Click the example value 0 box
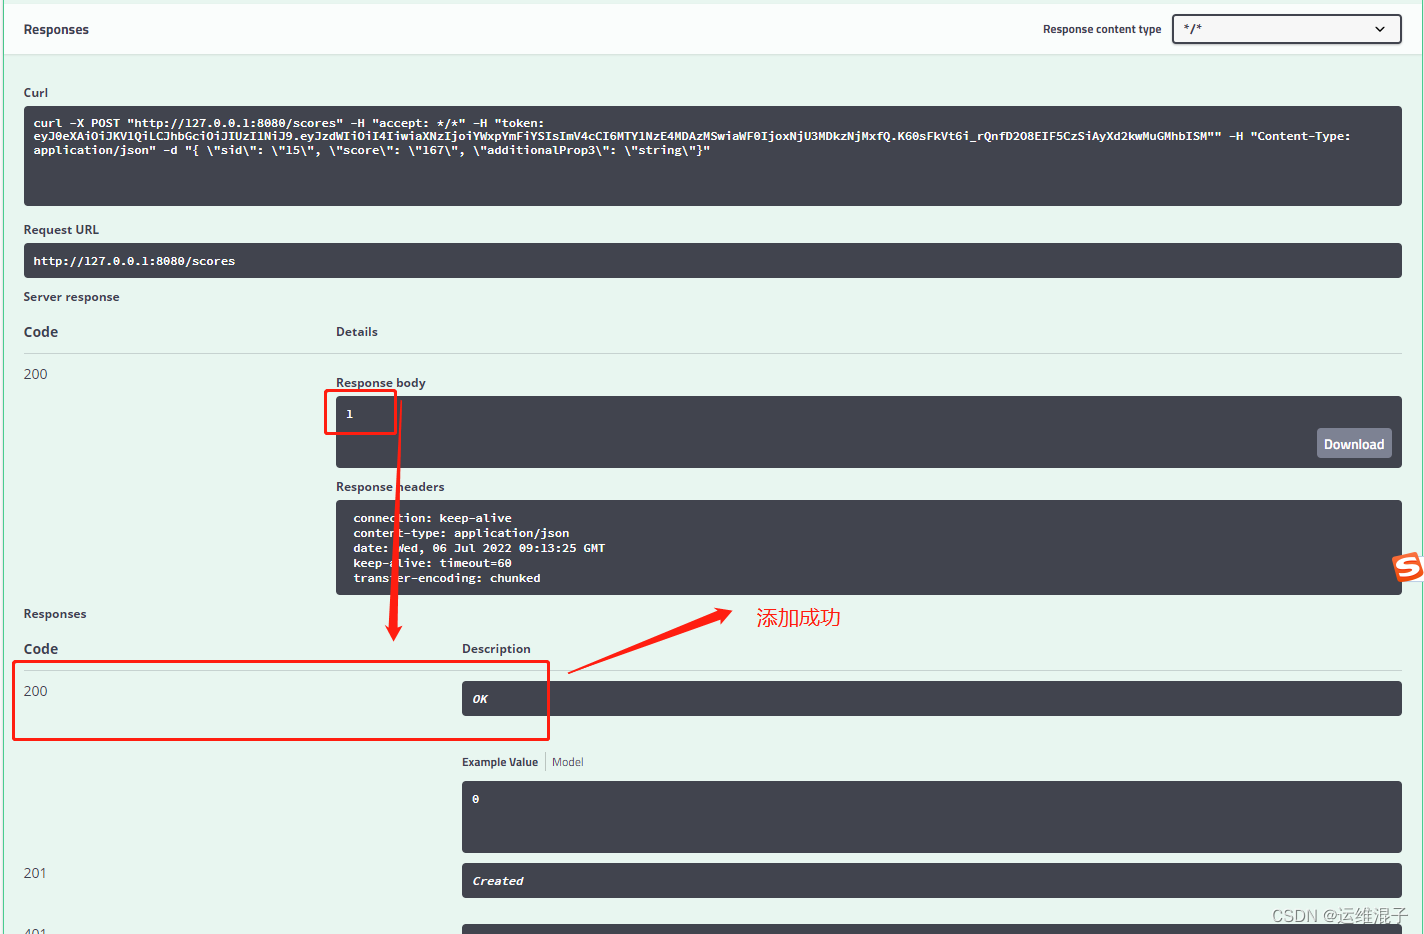Image resolution: width=1424 pixels, height=934 pixels. (931, 817)
